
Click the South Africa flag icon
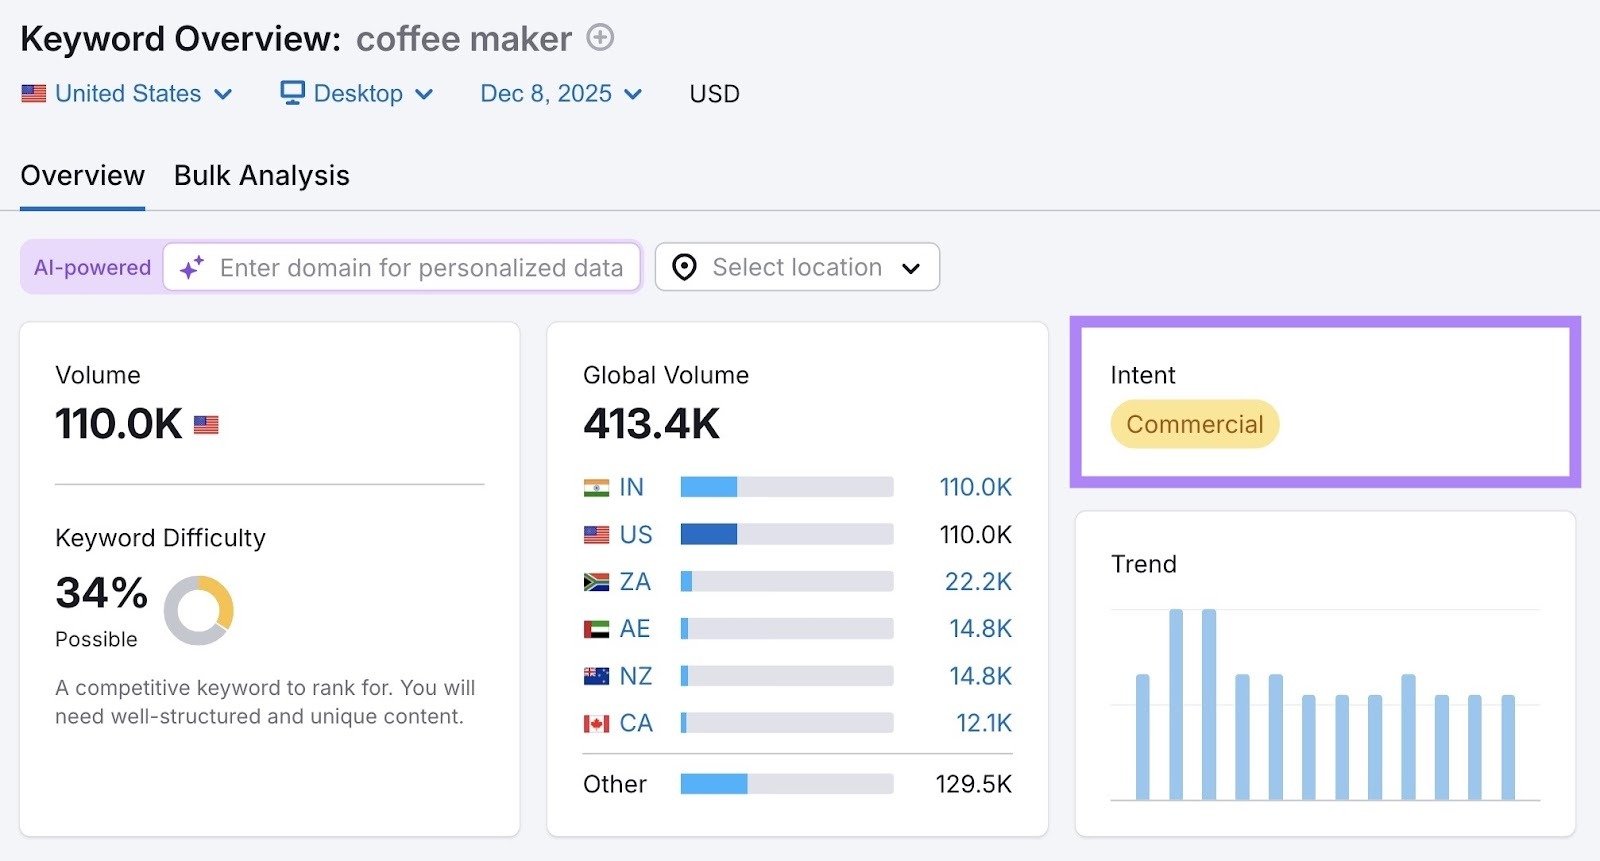click(596, 582)
